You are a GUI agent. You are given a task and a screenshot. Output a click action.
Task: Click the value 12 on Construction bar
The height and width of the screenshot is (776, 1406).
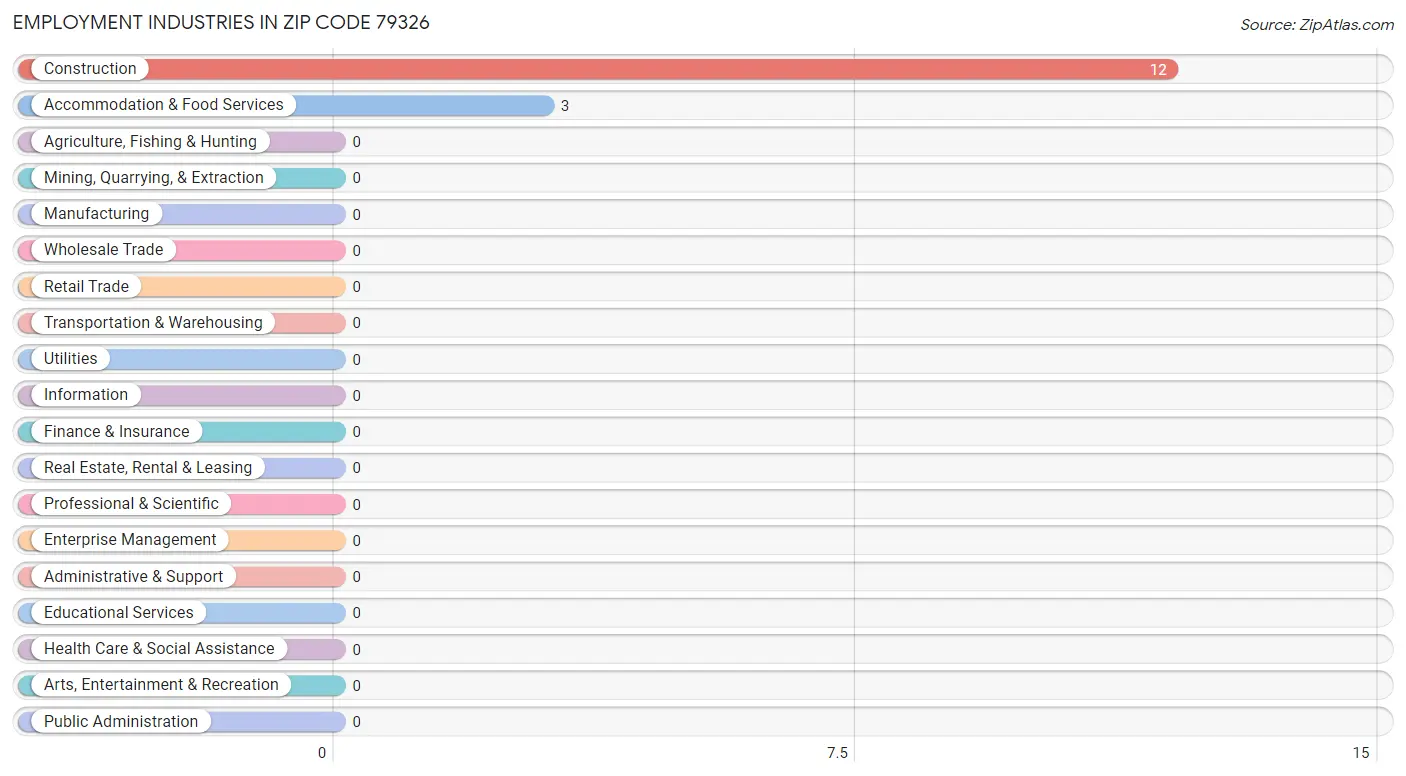[1158, 70]
